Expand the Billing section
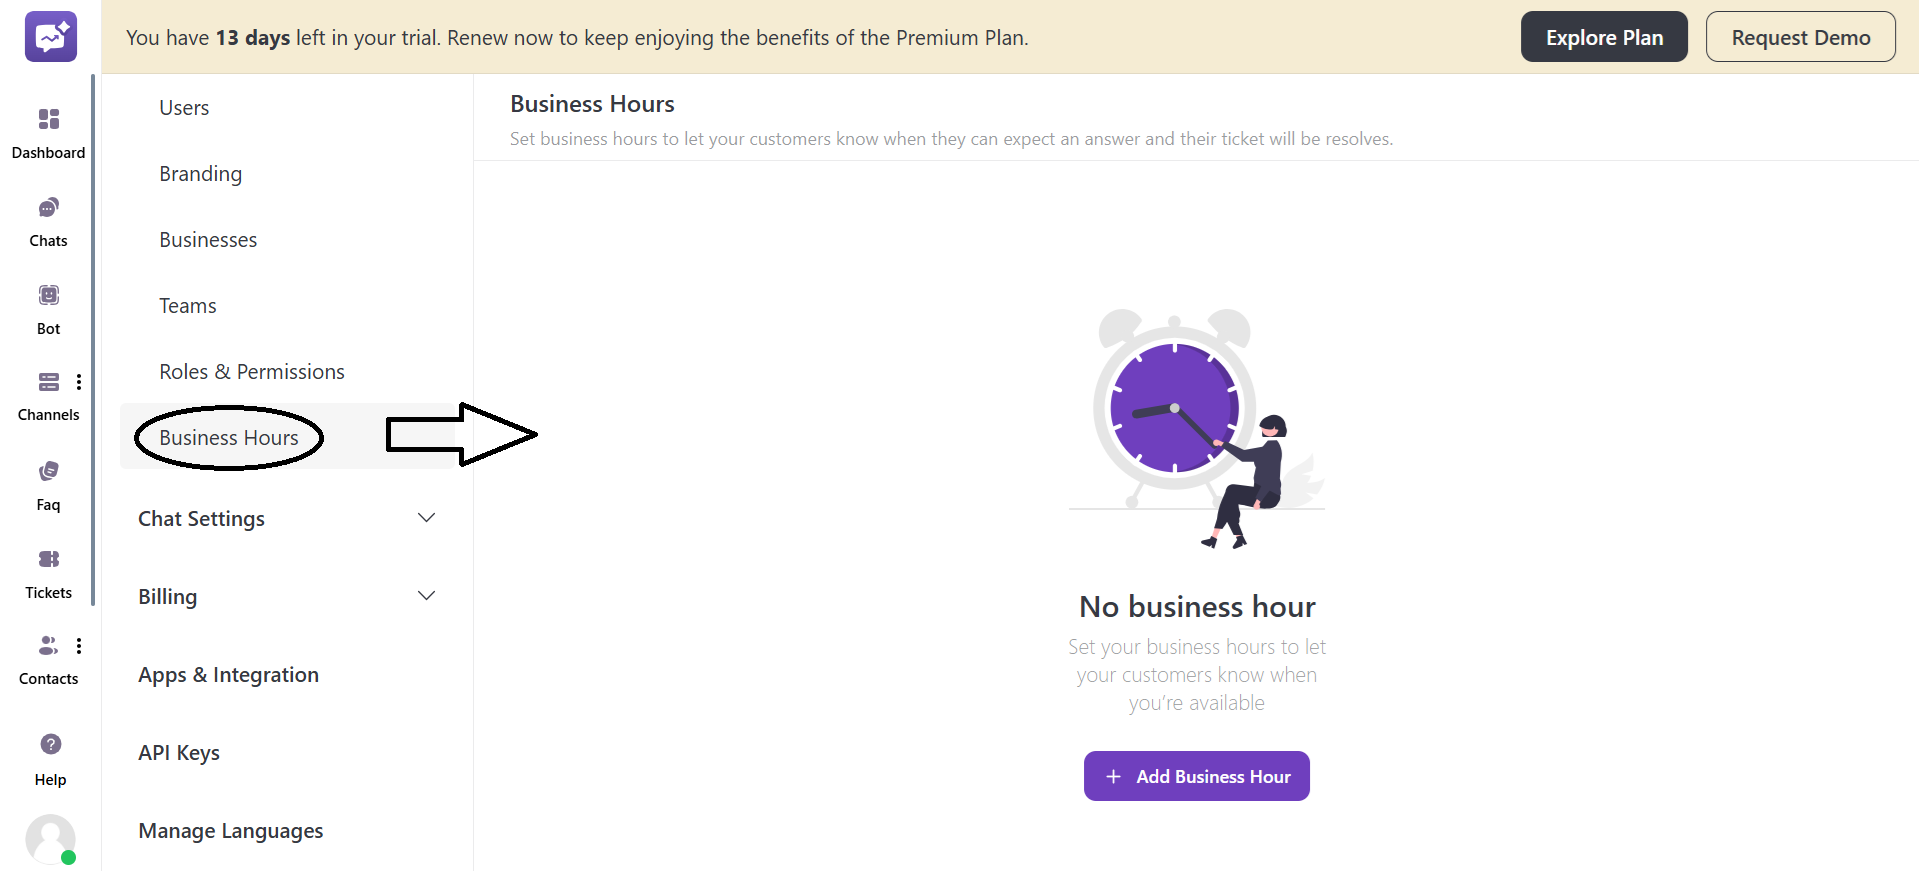This screenshot has height=876, width=1919. [x=167, y=596]
